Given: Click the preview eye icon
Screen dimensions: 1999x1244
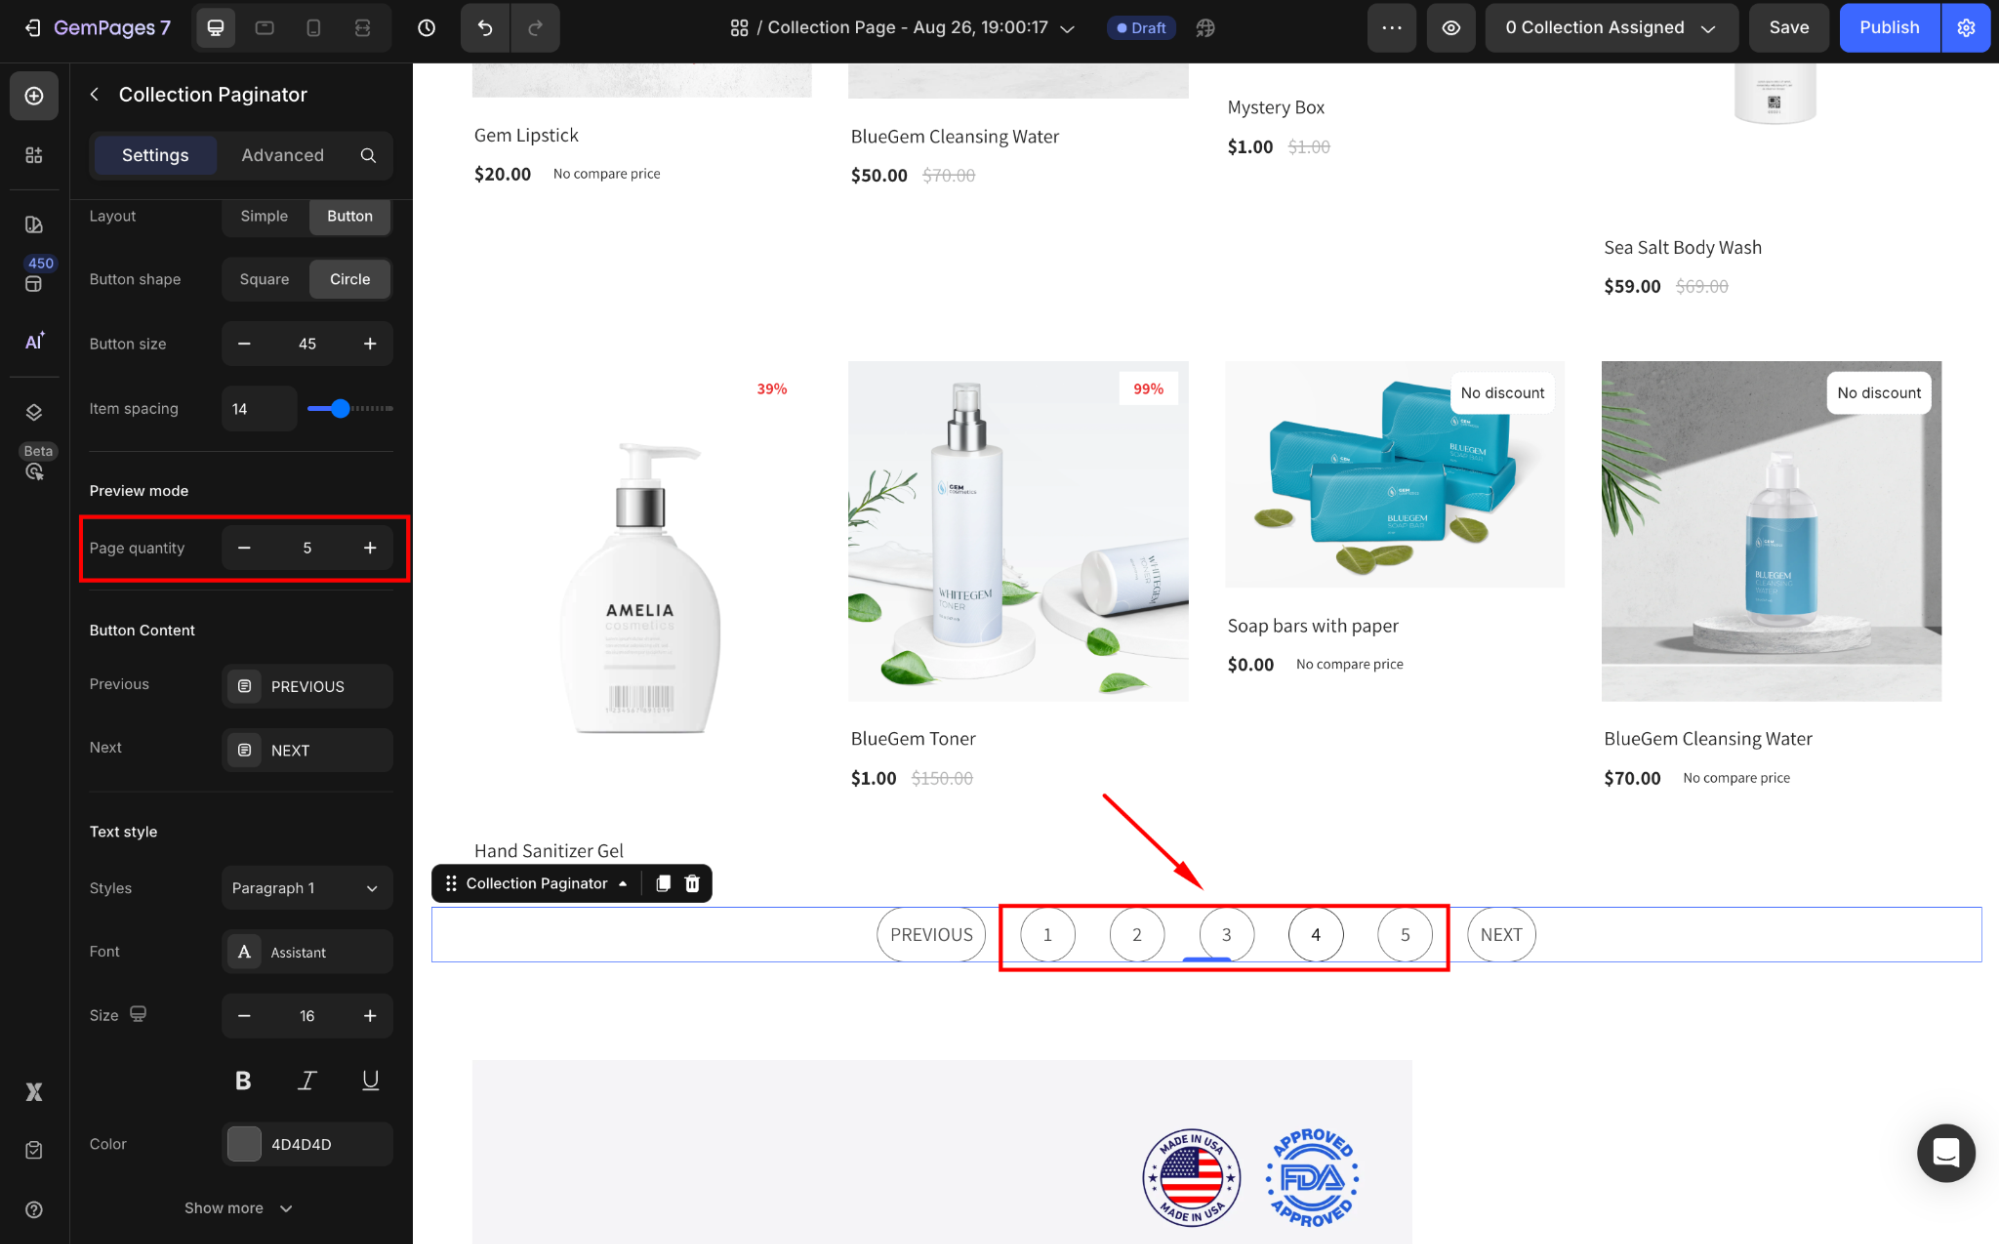Looking at the screenshot, I should point(1450,28).
